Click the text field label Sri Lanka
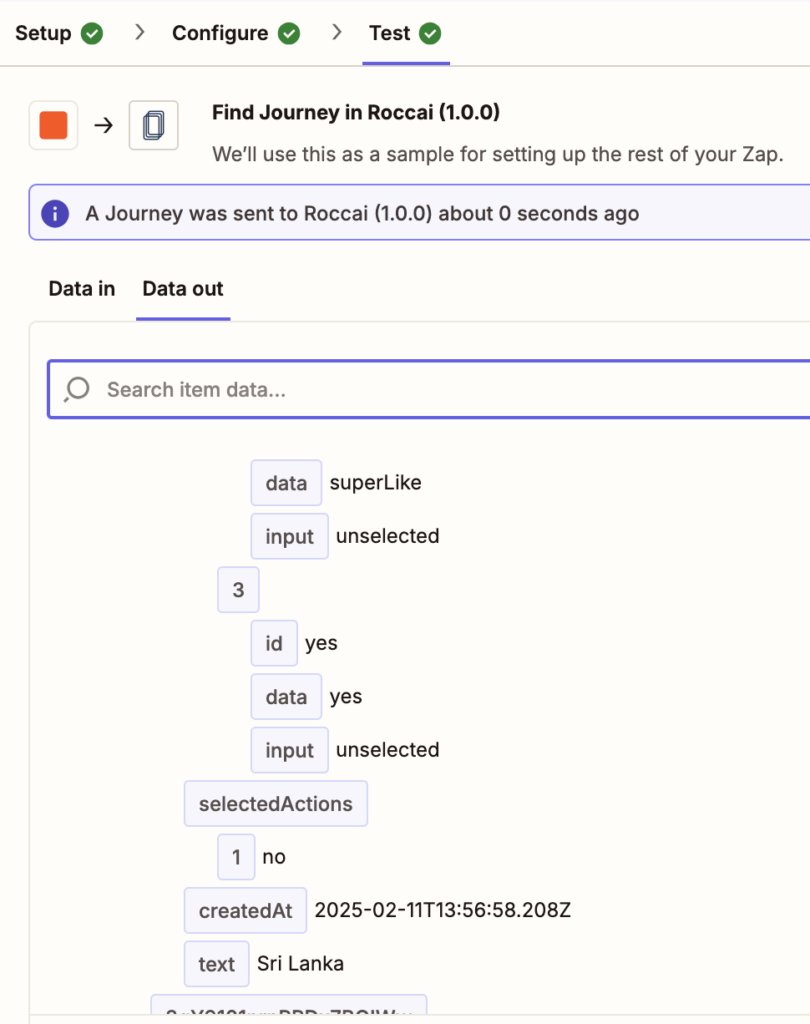Image resolution: width=810 pixels, height=1024 pixels. (216, 964)
